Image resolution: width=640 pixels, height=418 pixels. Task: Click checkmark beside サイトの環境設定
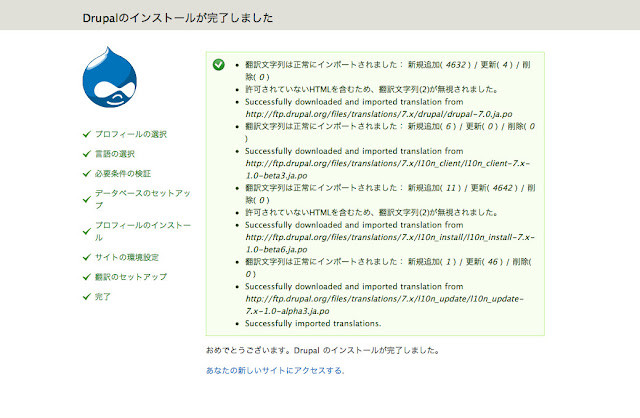click(x=87, y=257)
